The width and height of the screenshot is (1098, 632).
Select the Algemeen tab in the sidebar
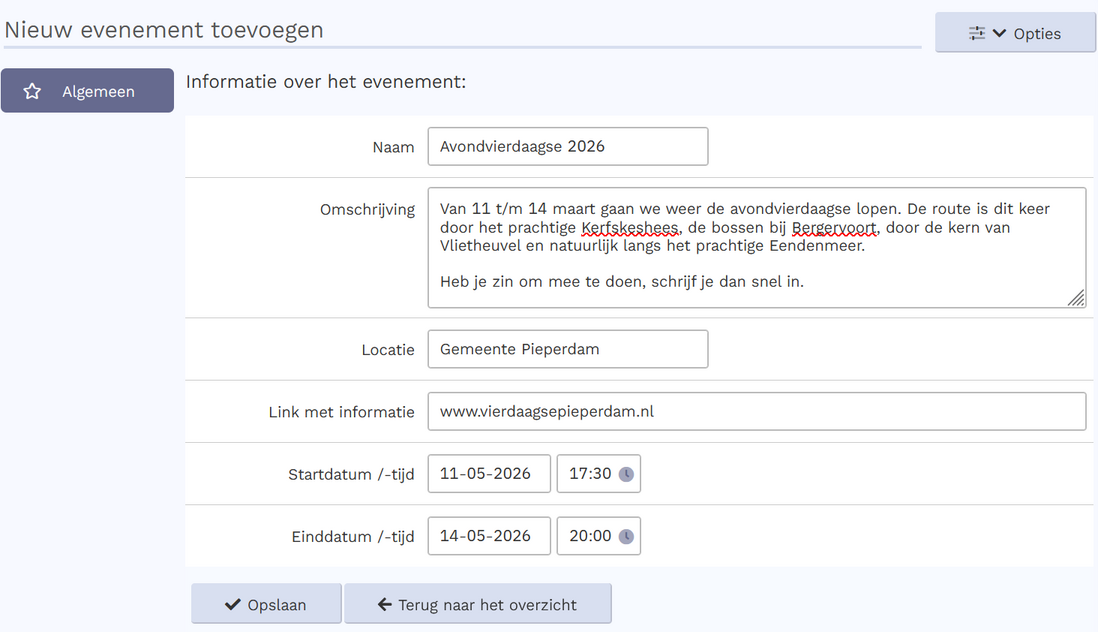[87, 90]
